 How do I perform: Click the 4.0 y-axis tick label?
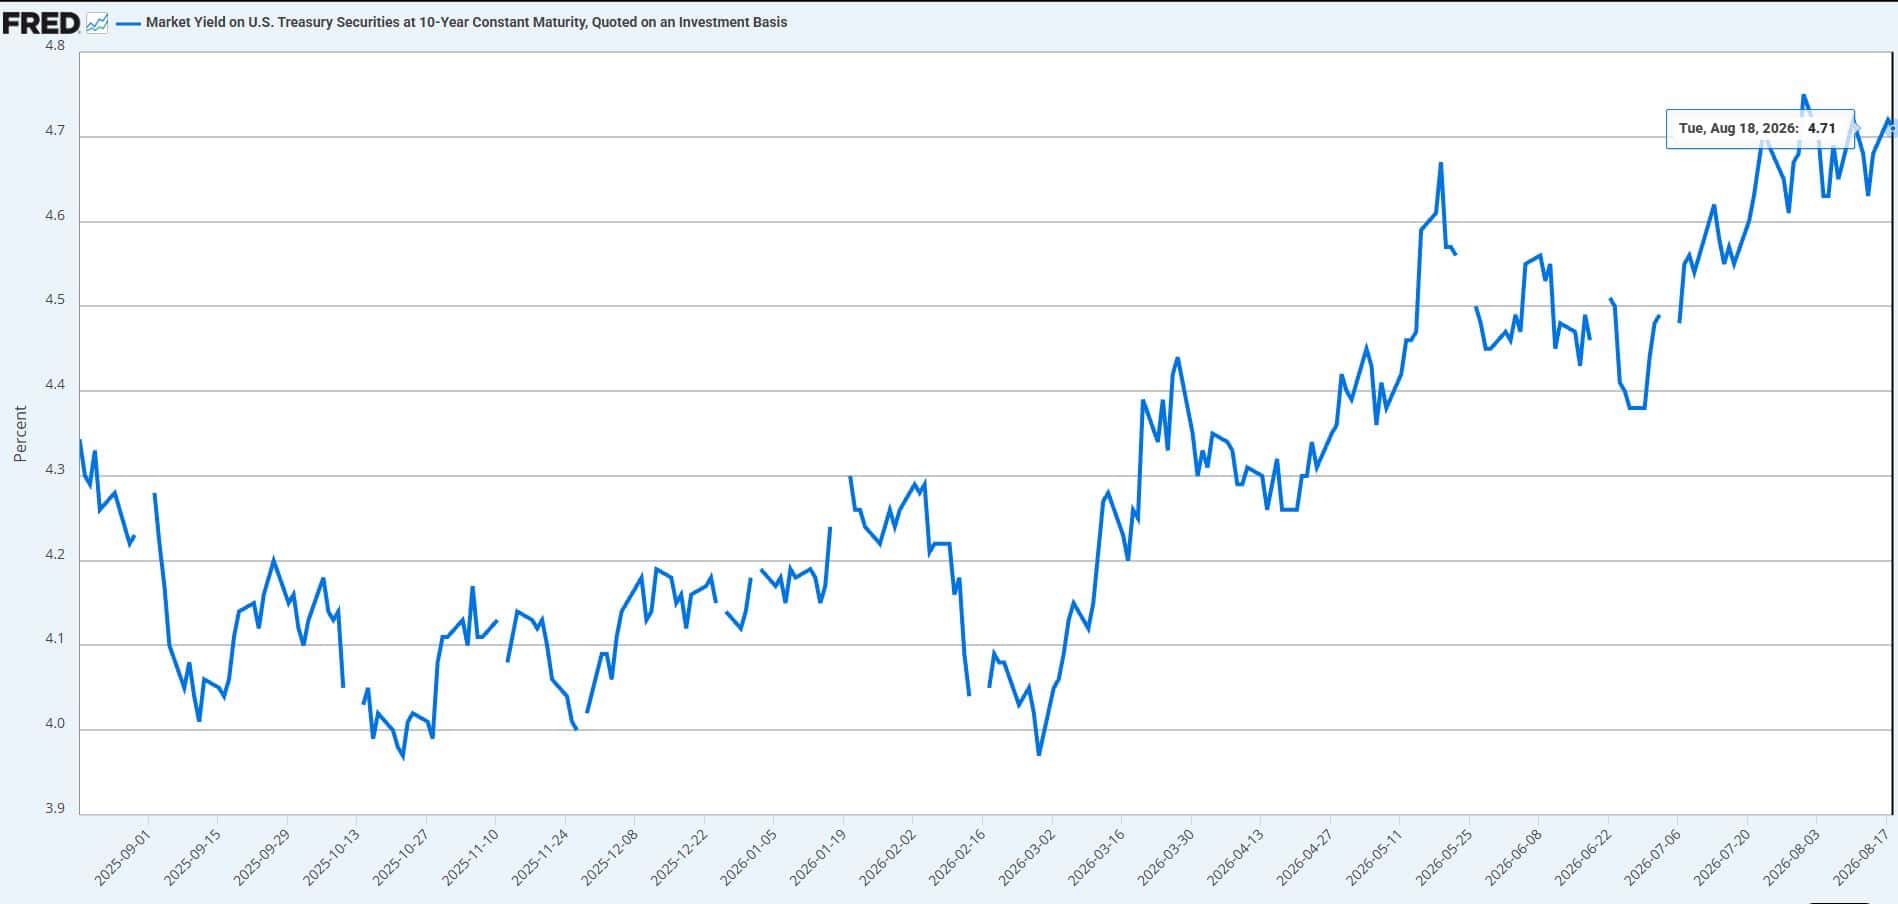pos(55,724)
